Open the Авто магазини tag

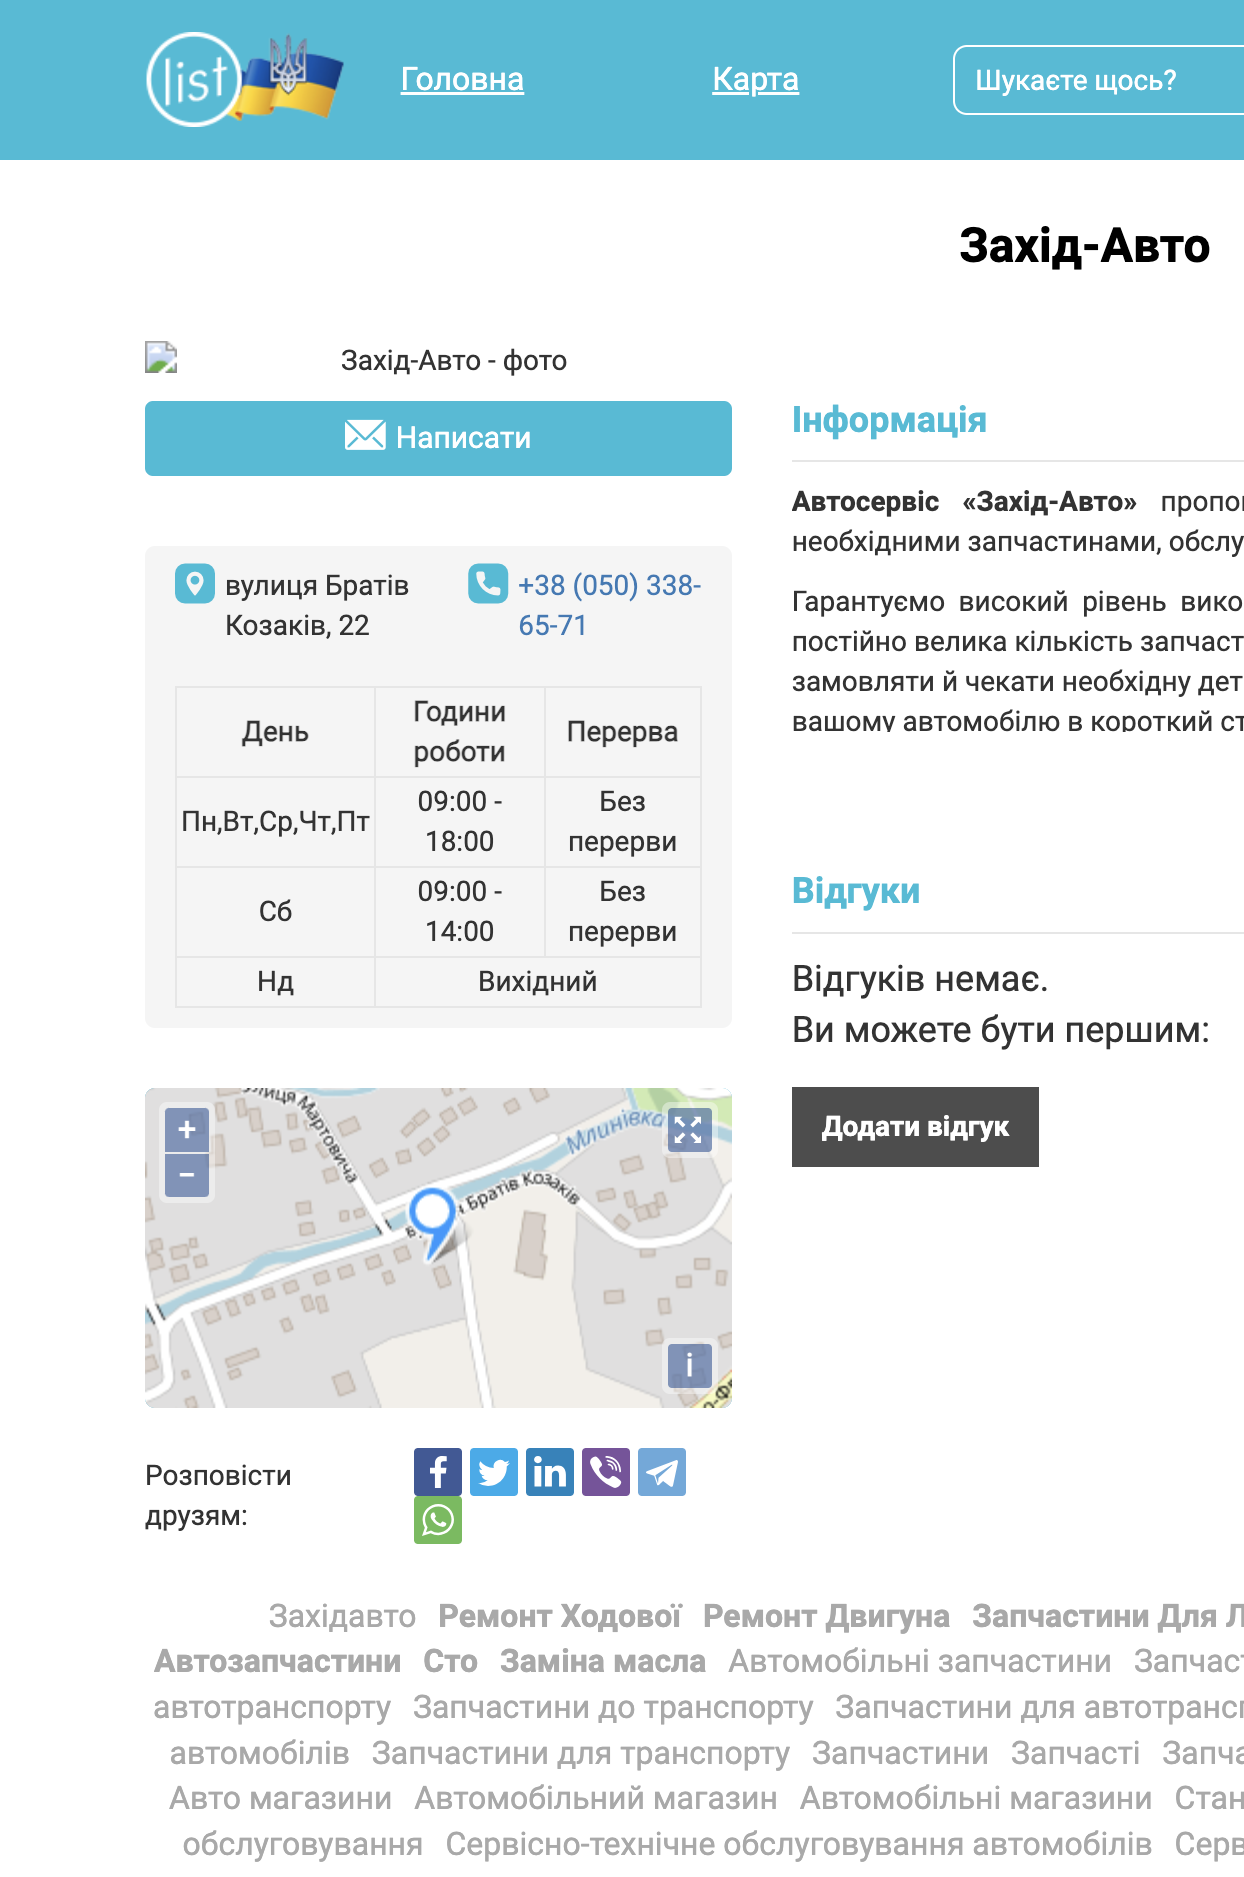280,1798
